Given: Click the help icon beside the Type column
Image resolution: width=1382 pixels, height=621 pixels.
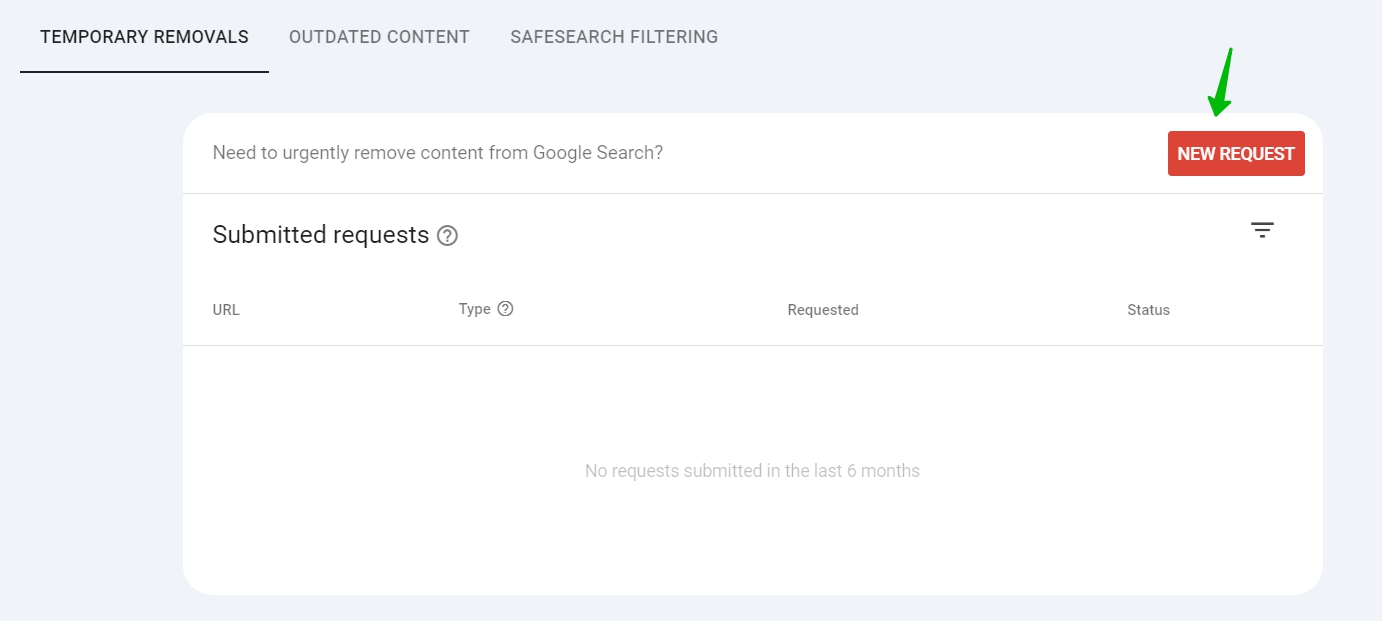Looking at the screenshot, I should 505,309.
